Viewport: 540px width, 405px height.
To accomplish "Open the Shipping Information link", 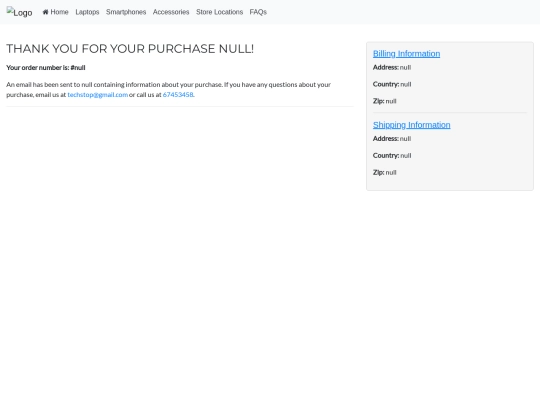I will click(412, 125).
